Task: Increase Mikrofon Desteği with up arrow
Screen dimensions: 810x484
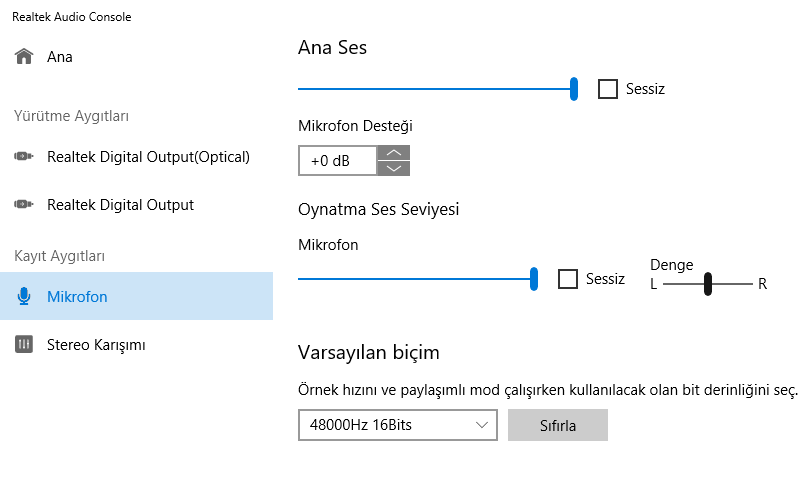Action: click(394, 153)
